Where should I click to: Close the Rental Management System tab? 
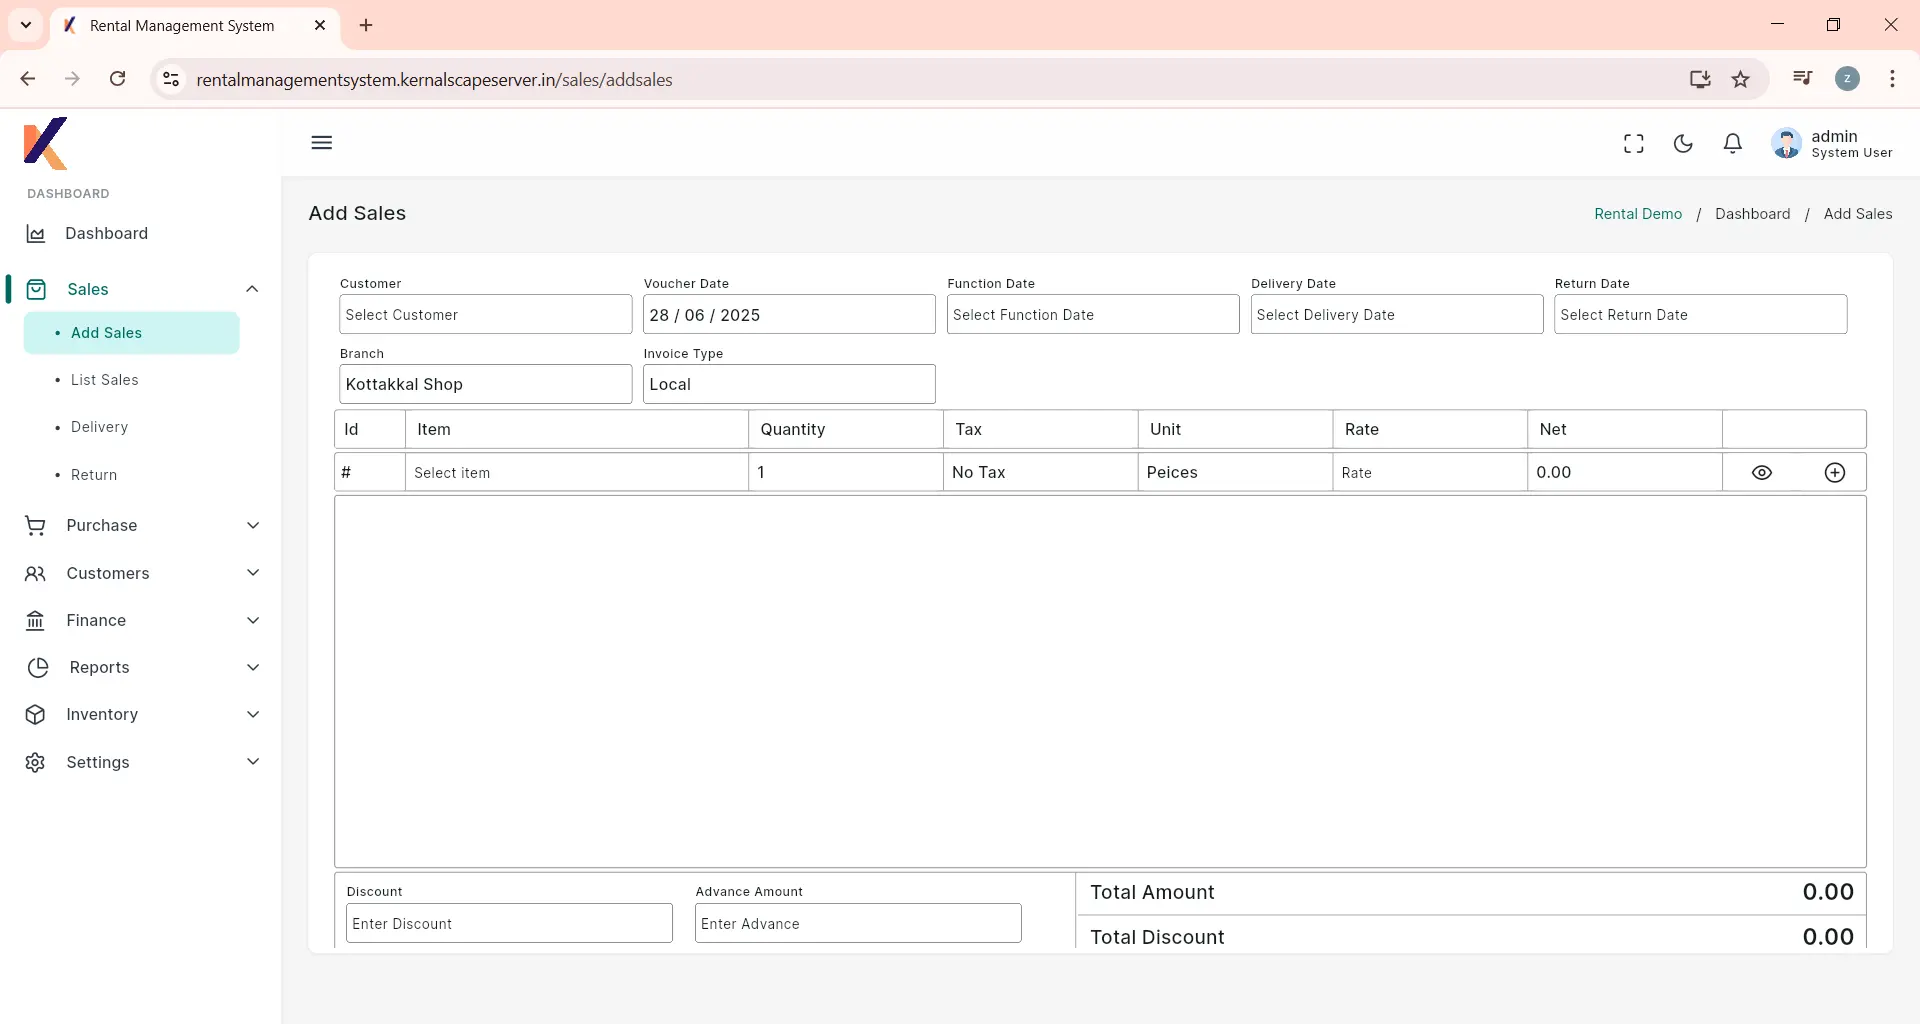tap(320, 25)
